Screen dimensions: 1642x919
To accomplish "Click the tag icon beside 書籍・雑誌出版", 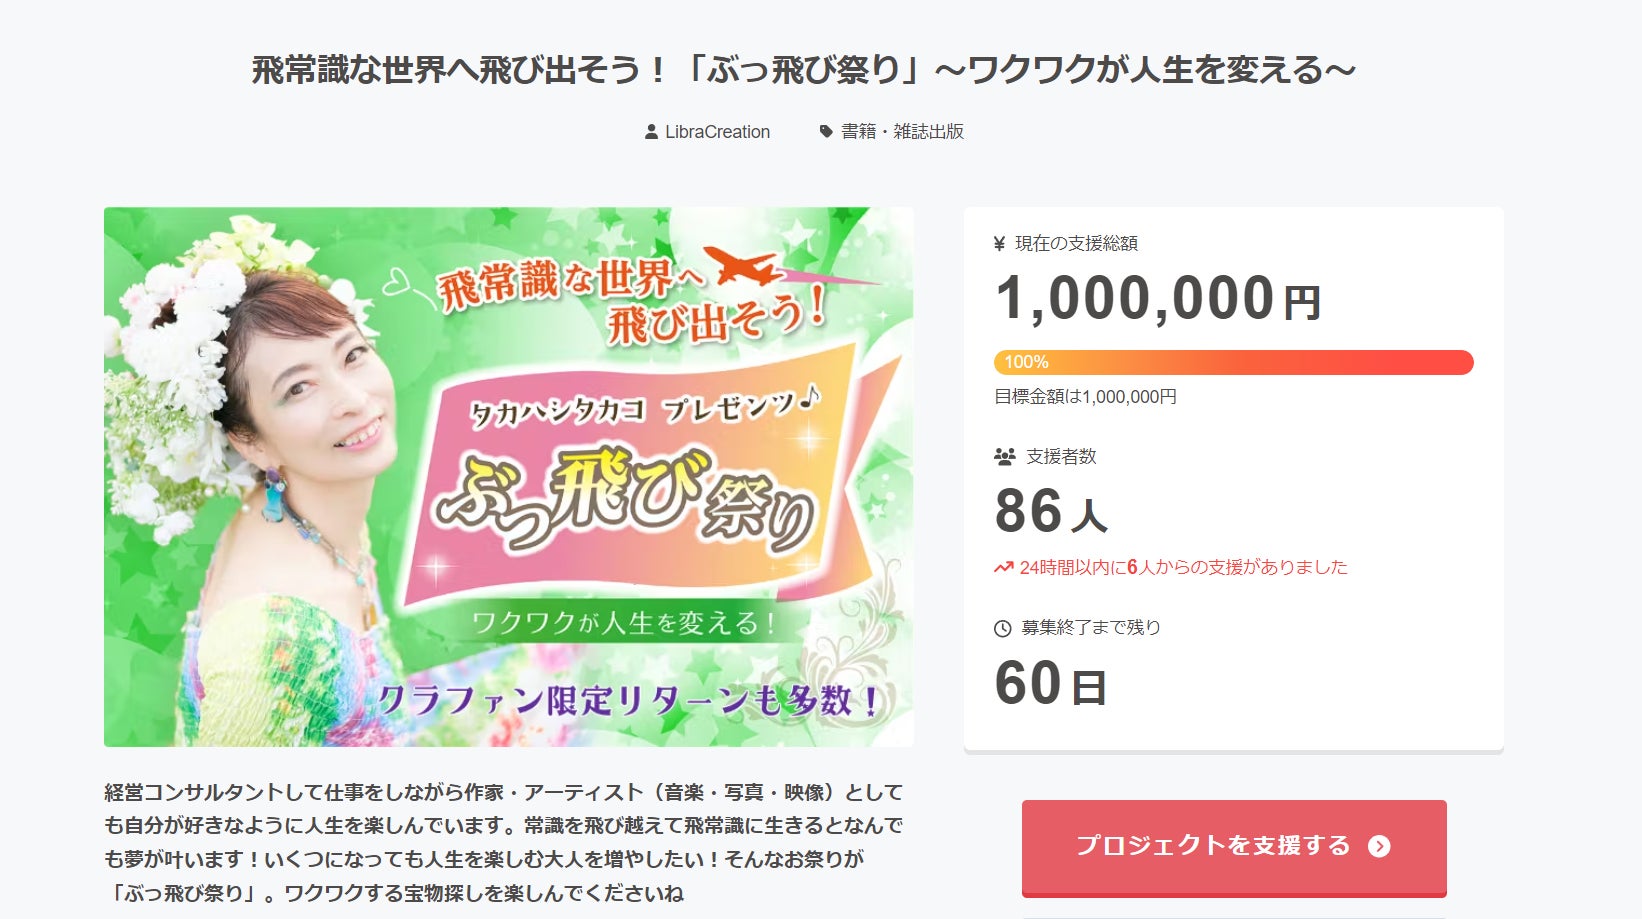I will point(826,132).
